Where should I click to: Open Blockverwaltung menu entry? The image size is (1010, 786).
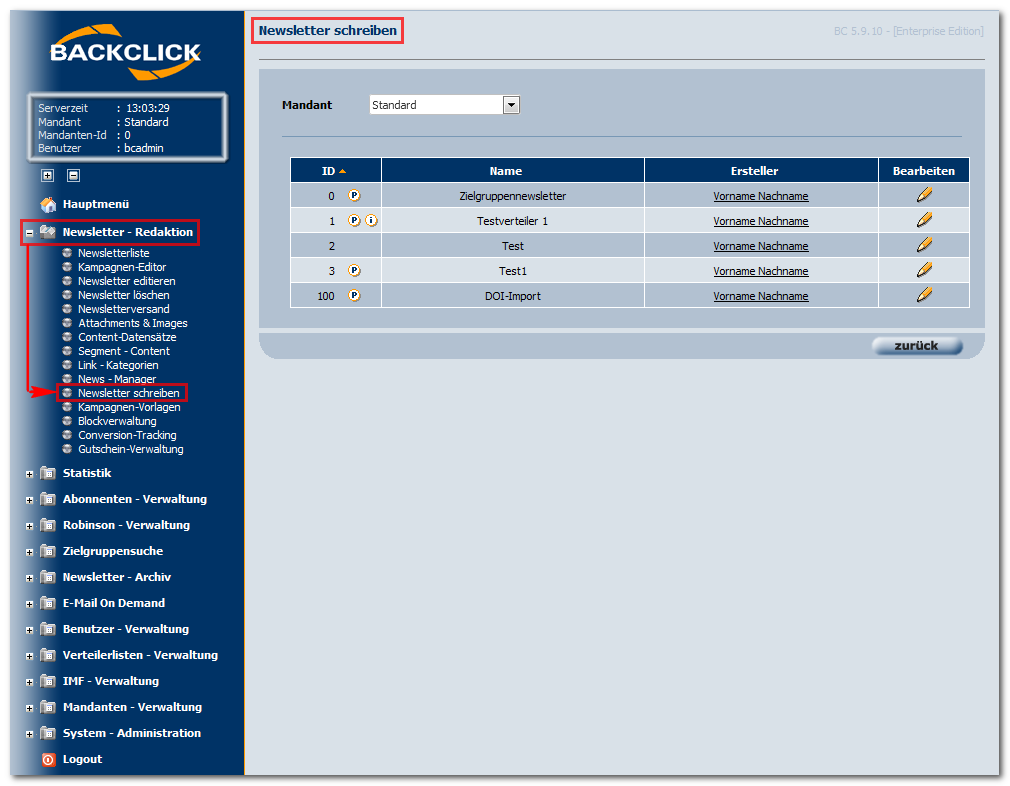click(x=117, y=421)
